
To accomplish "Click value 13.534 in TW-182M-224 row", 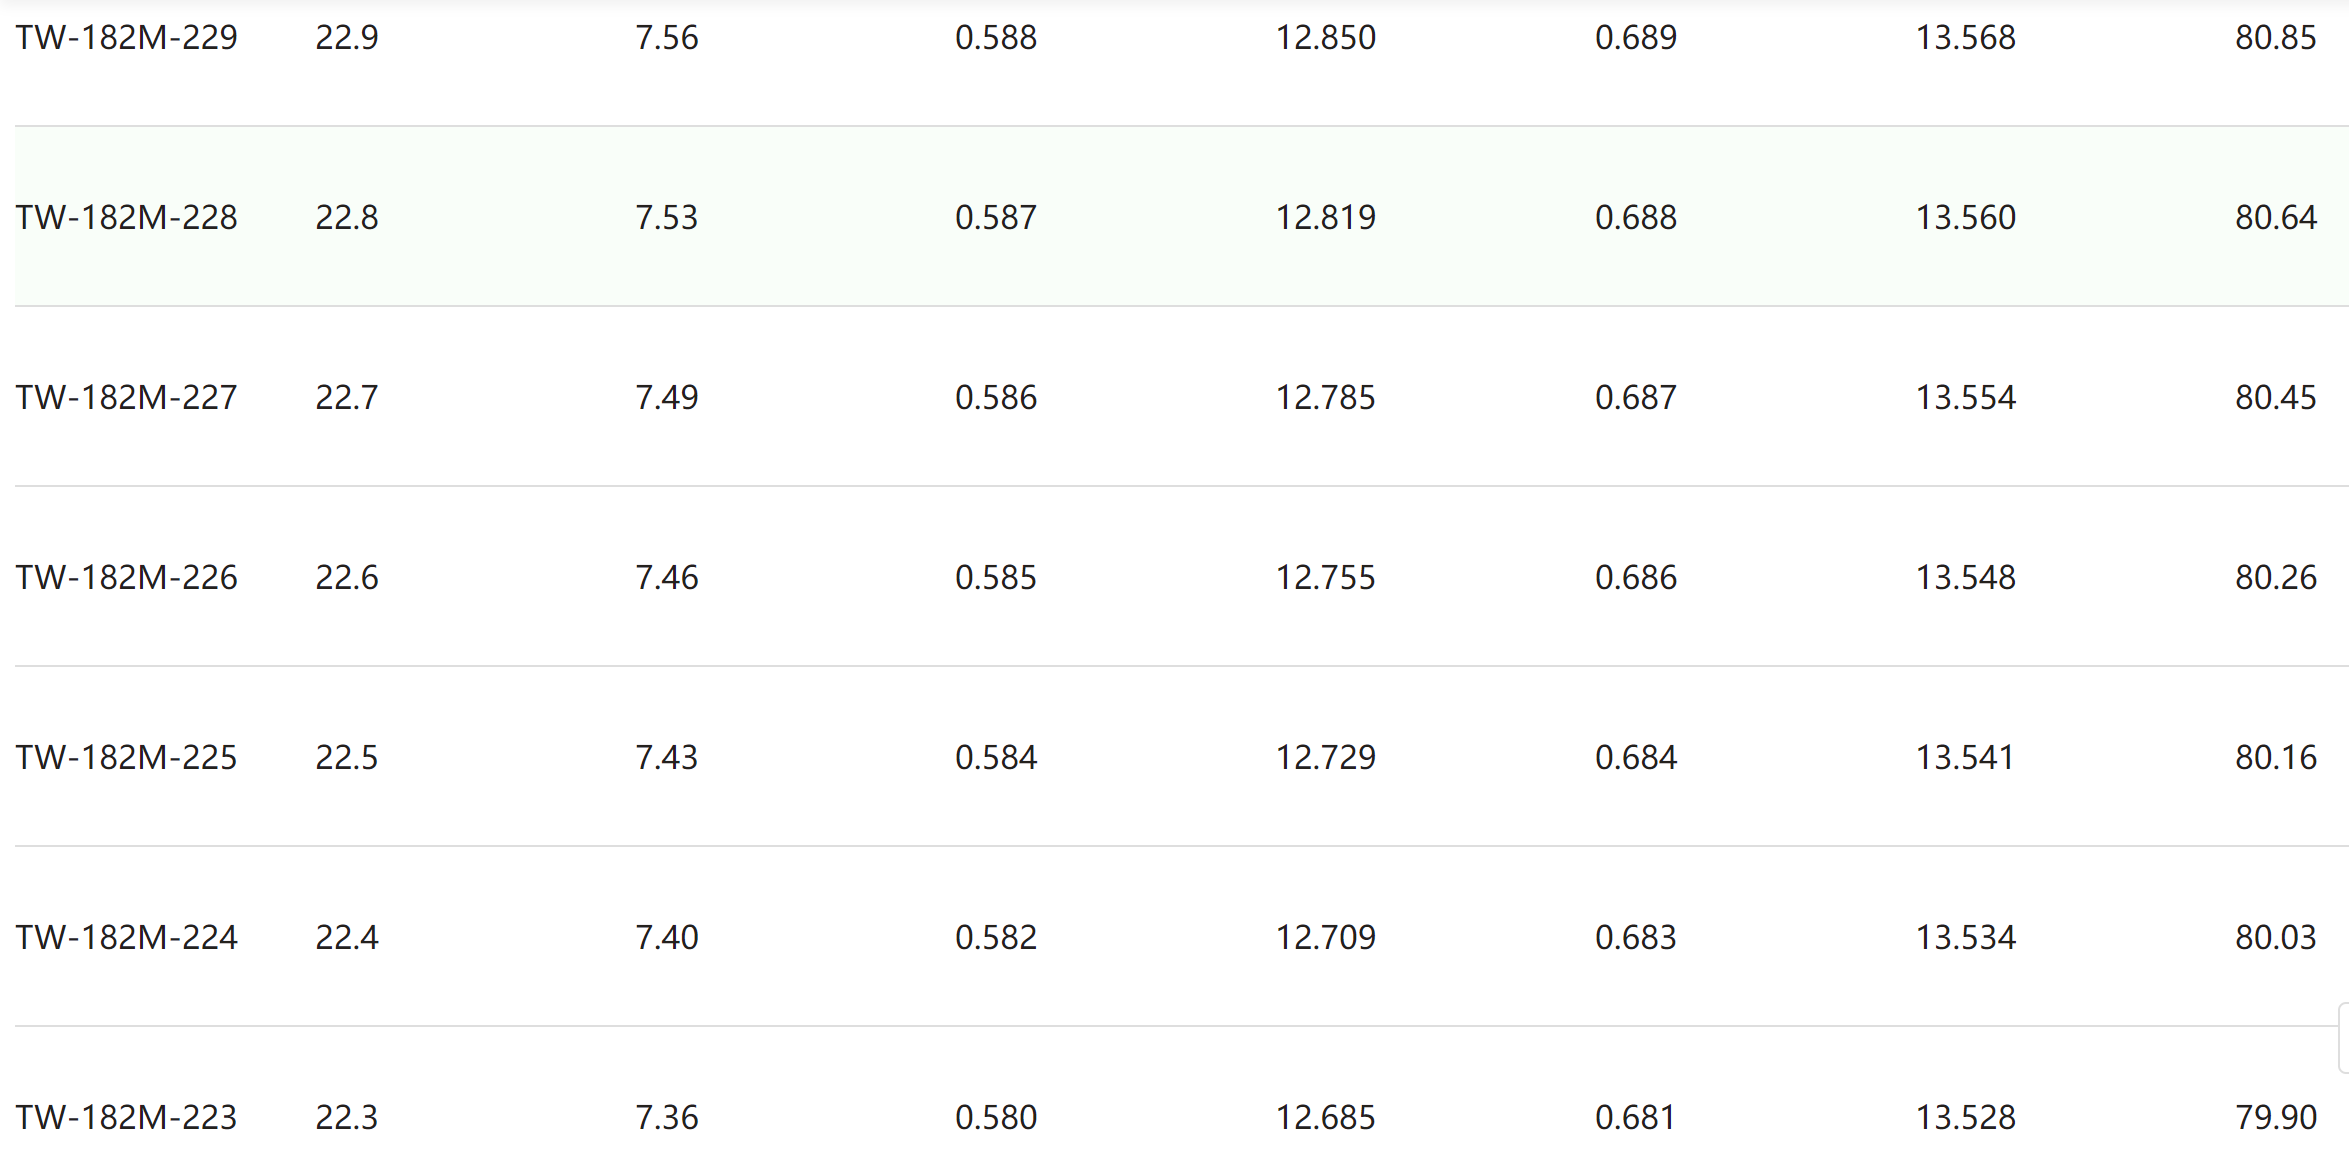I will (x=1966, y=938).
